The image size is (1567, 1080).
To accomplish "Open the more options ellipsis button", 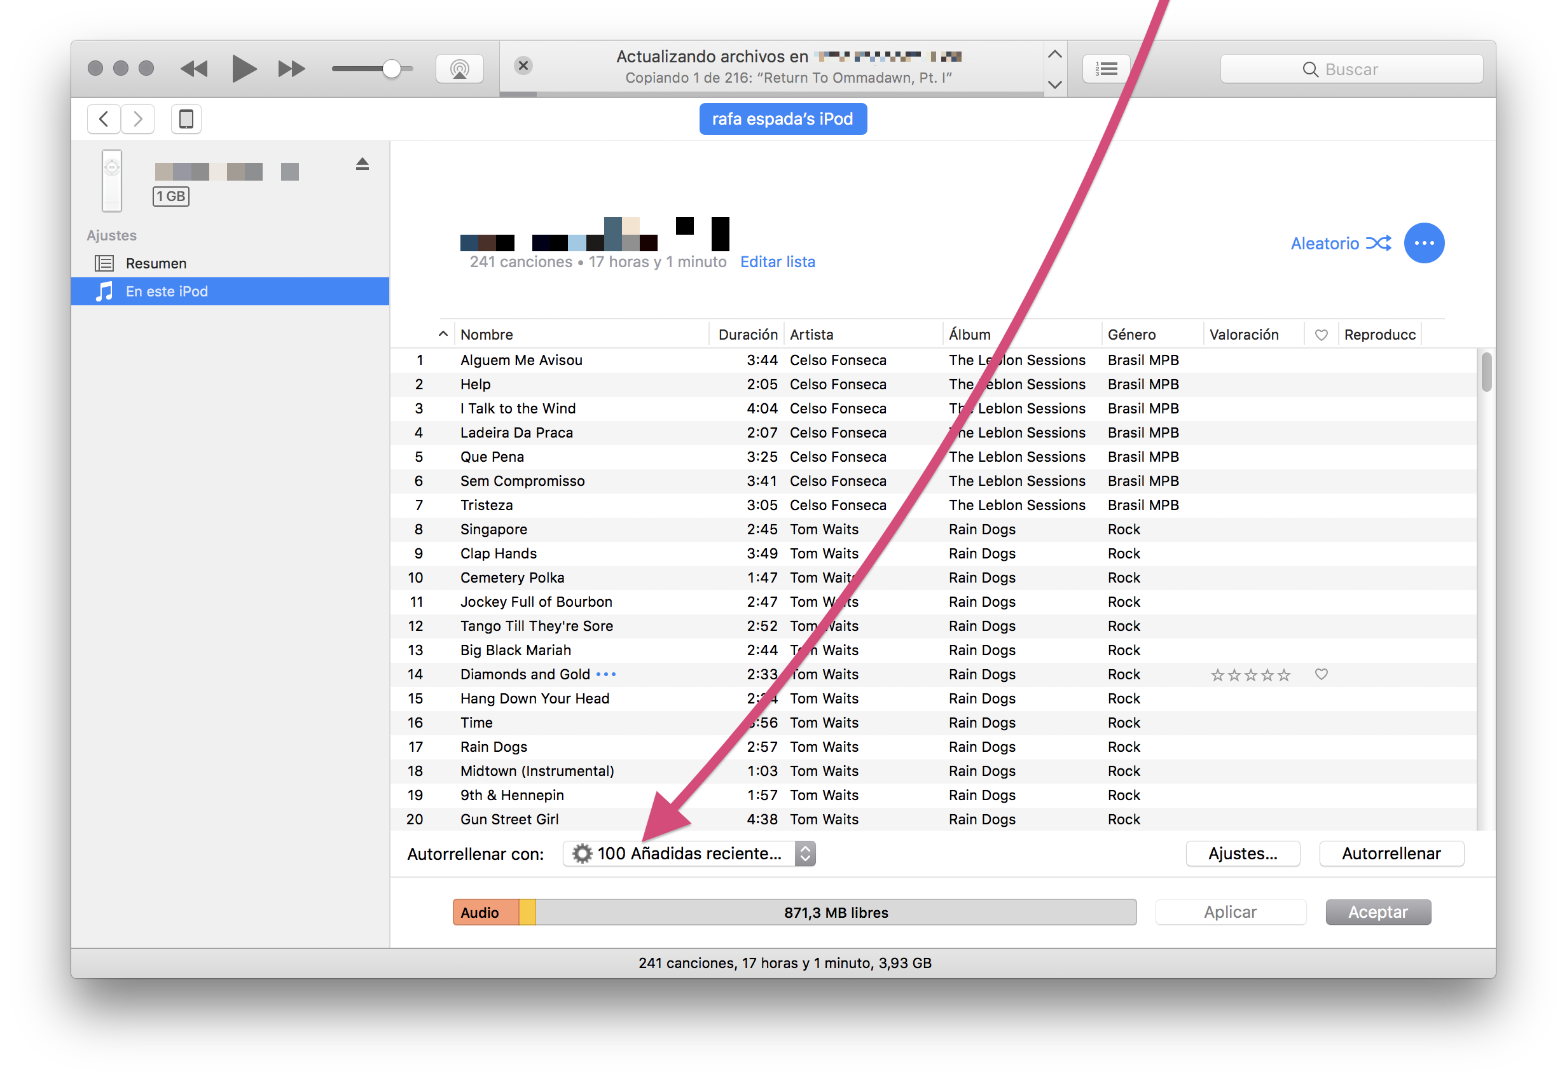I will (1425, 243).
